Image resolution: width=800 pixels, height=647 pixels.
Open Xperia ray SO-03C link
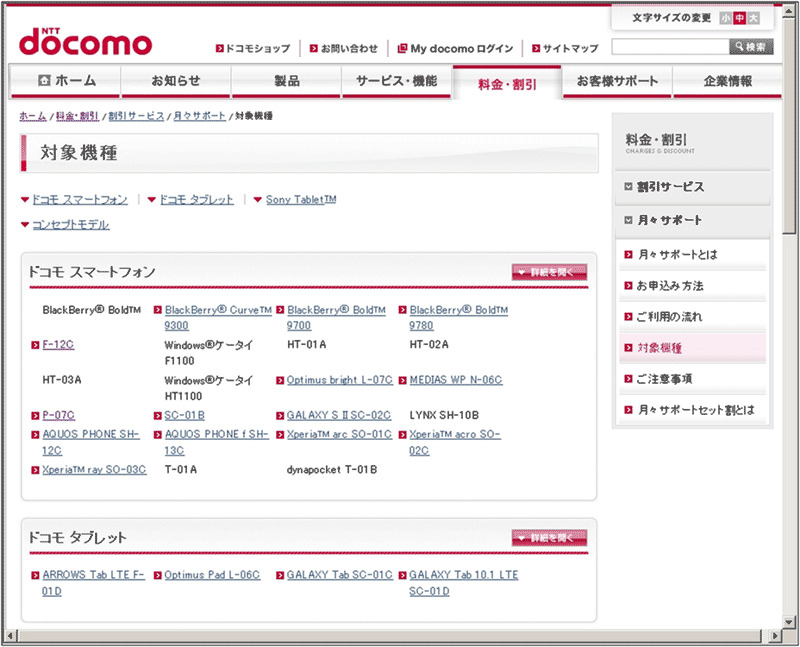(x=94, y=470)
